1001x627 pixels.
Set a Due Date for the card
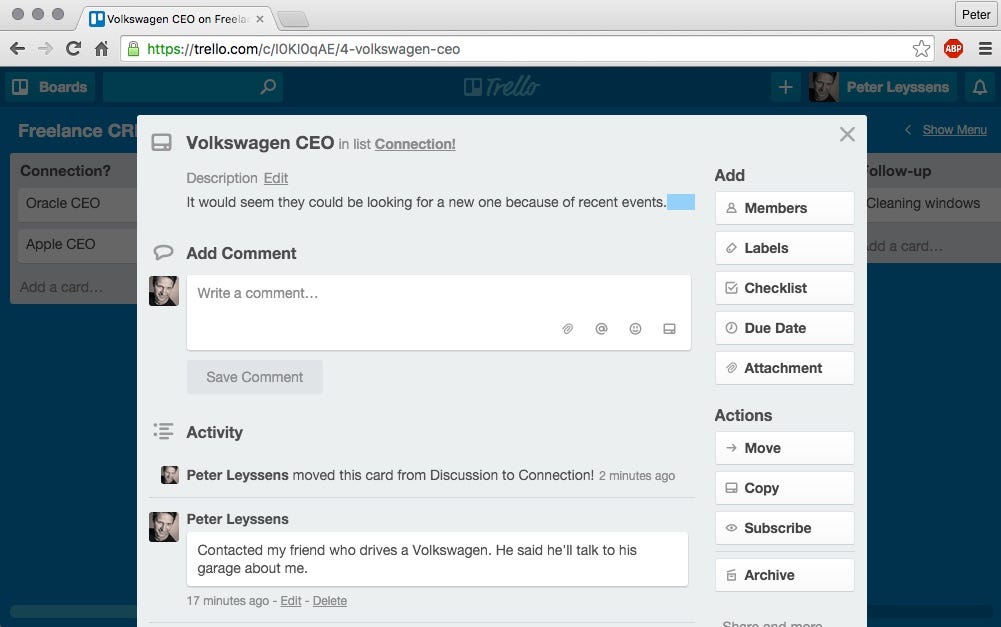[785, 328]
